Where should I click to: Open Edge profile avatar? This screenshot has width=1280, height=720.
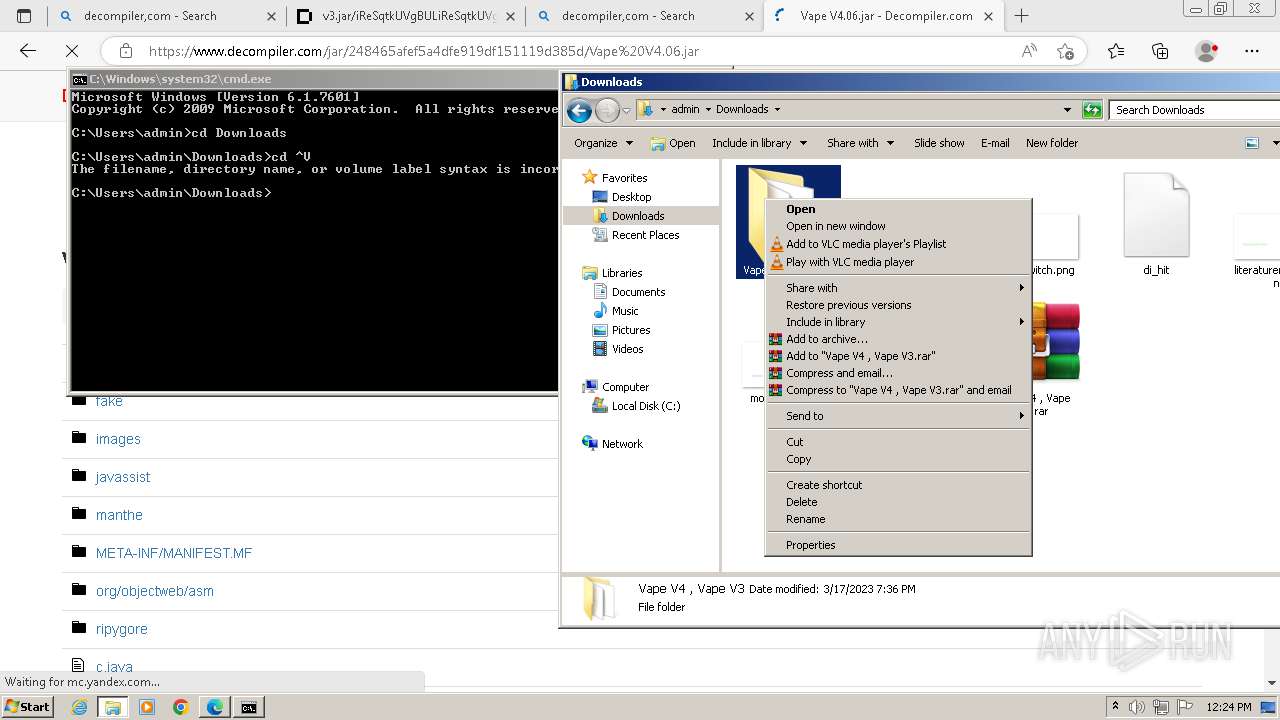click(x=1207, y=51)
